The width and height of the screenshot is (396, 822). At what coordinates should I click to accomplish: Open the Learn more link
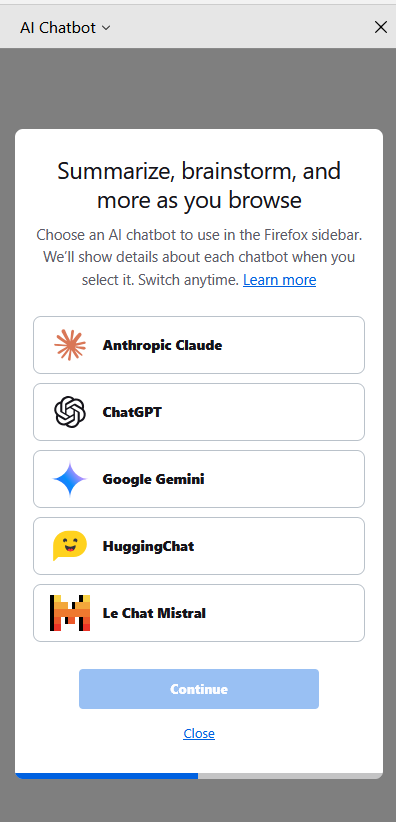pos(280,280)
